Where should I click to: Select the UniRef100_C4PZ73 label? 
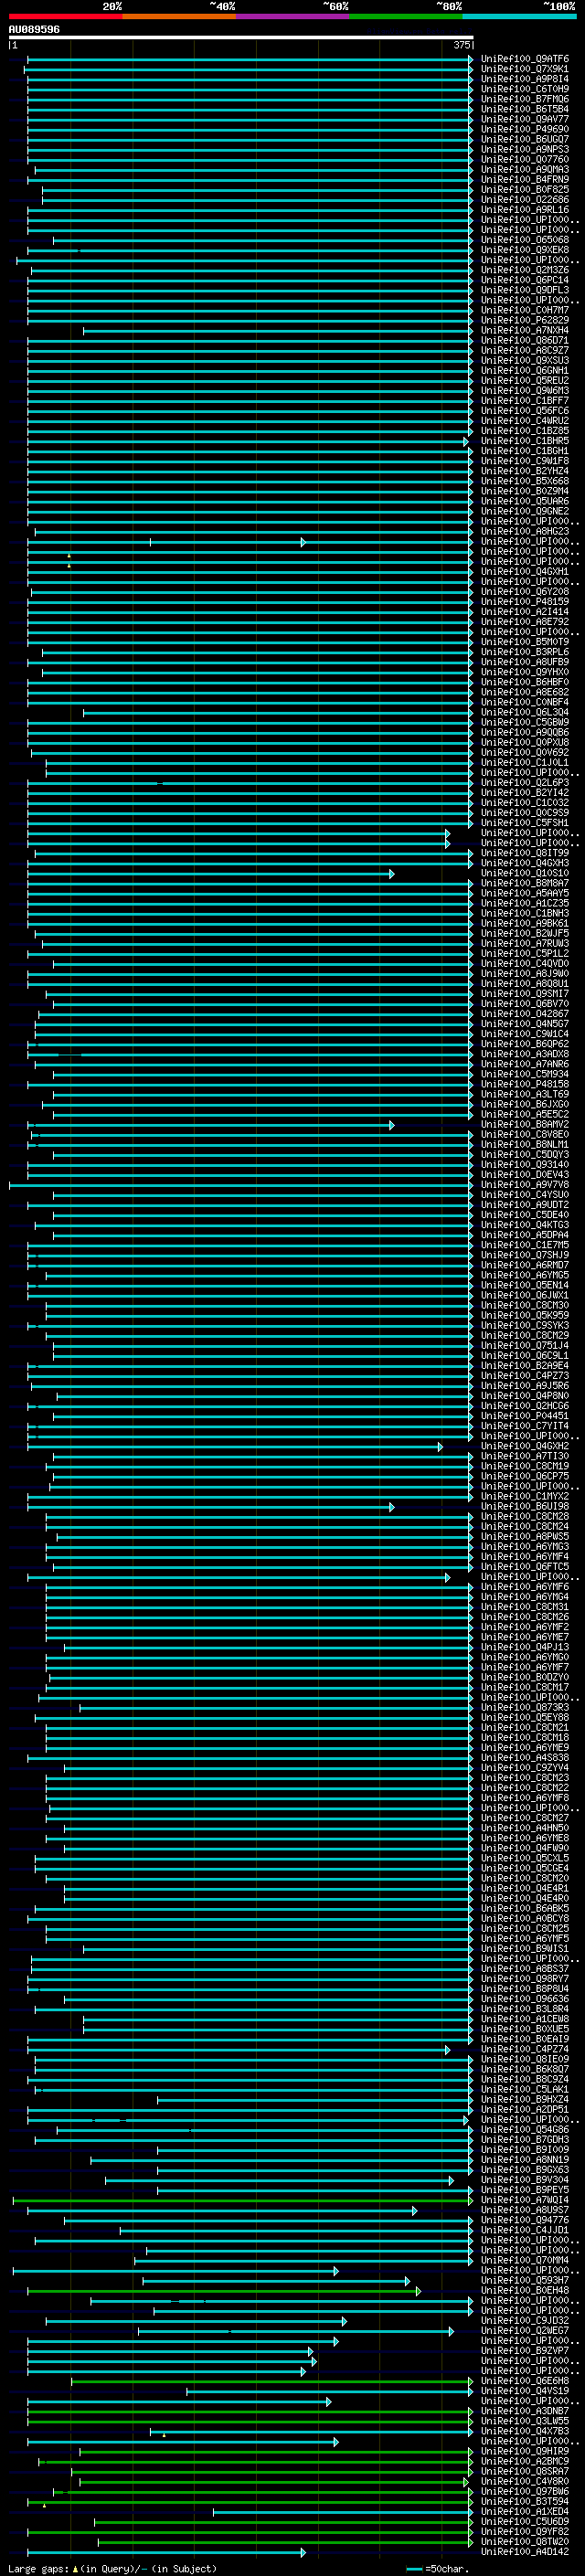tap(525, 1375)
